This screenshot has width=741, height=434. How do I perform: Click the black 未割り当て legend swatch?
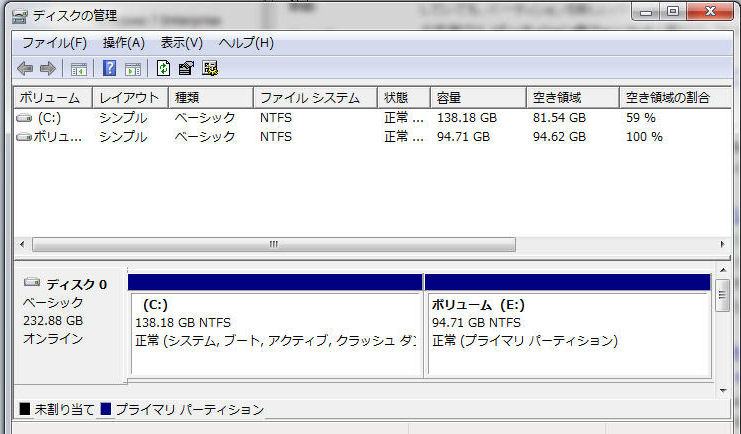tap(25, 409)
